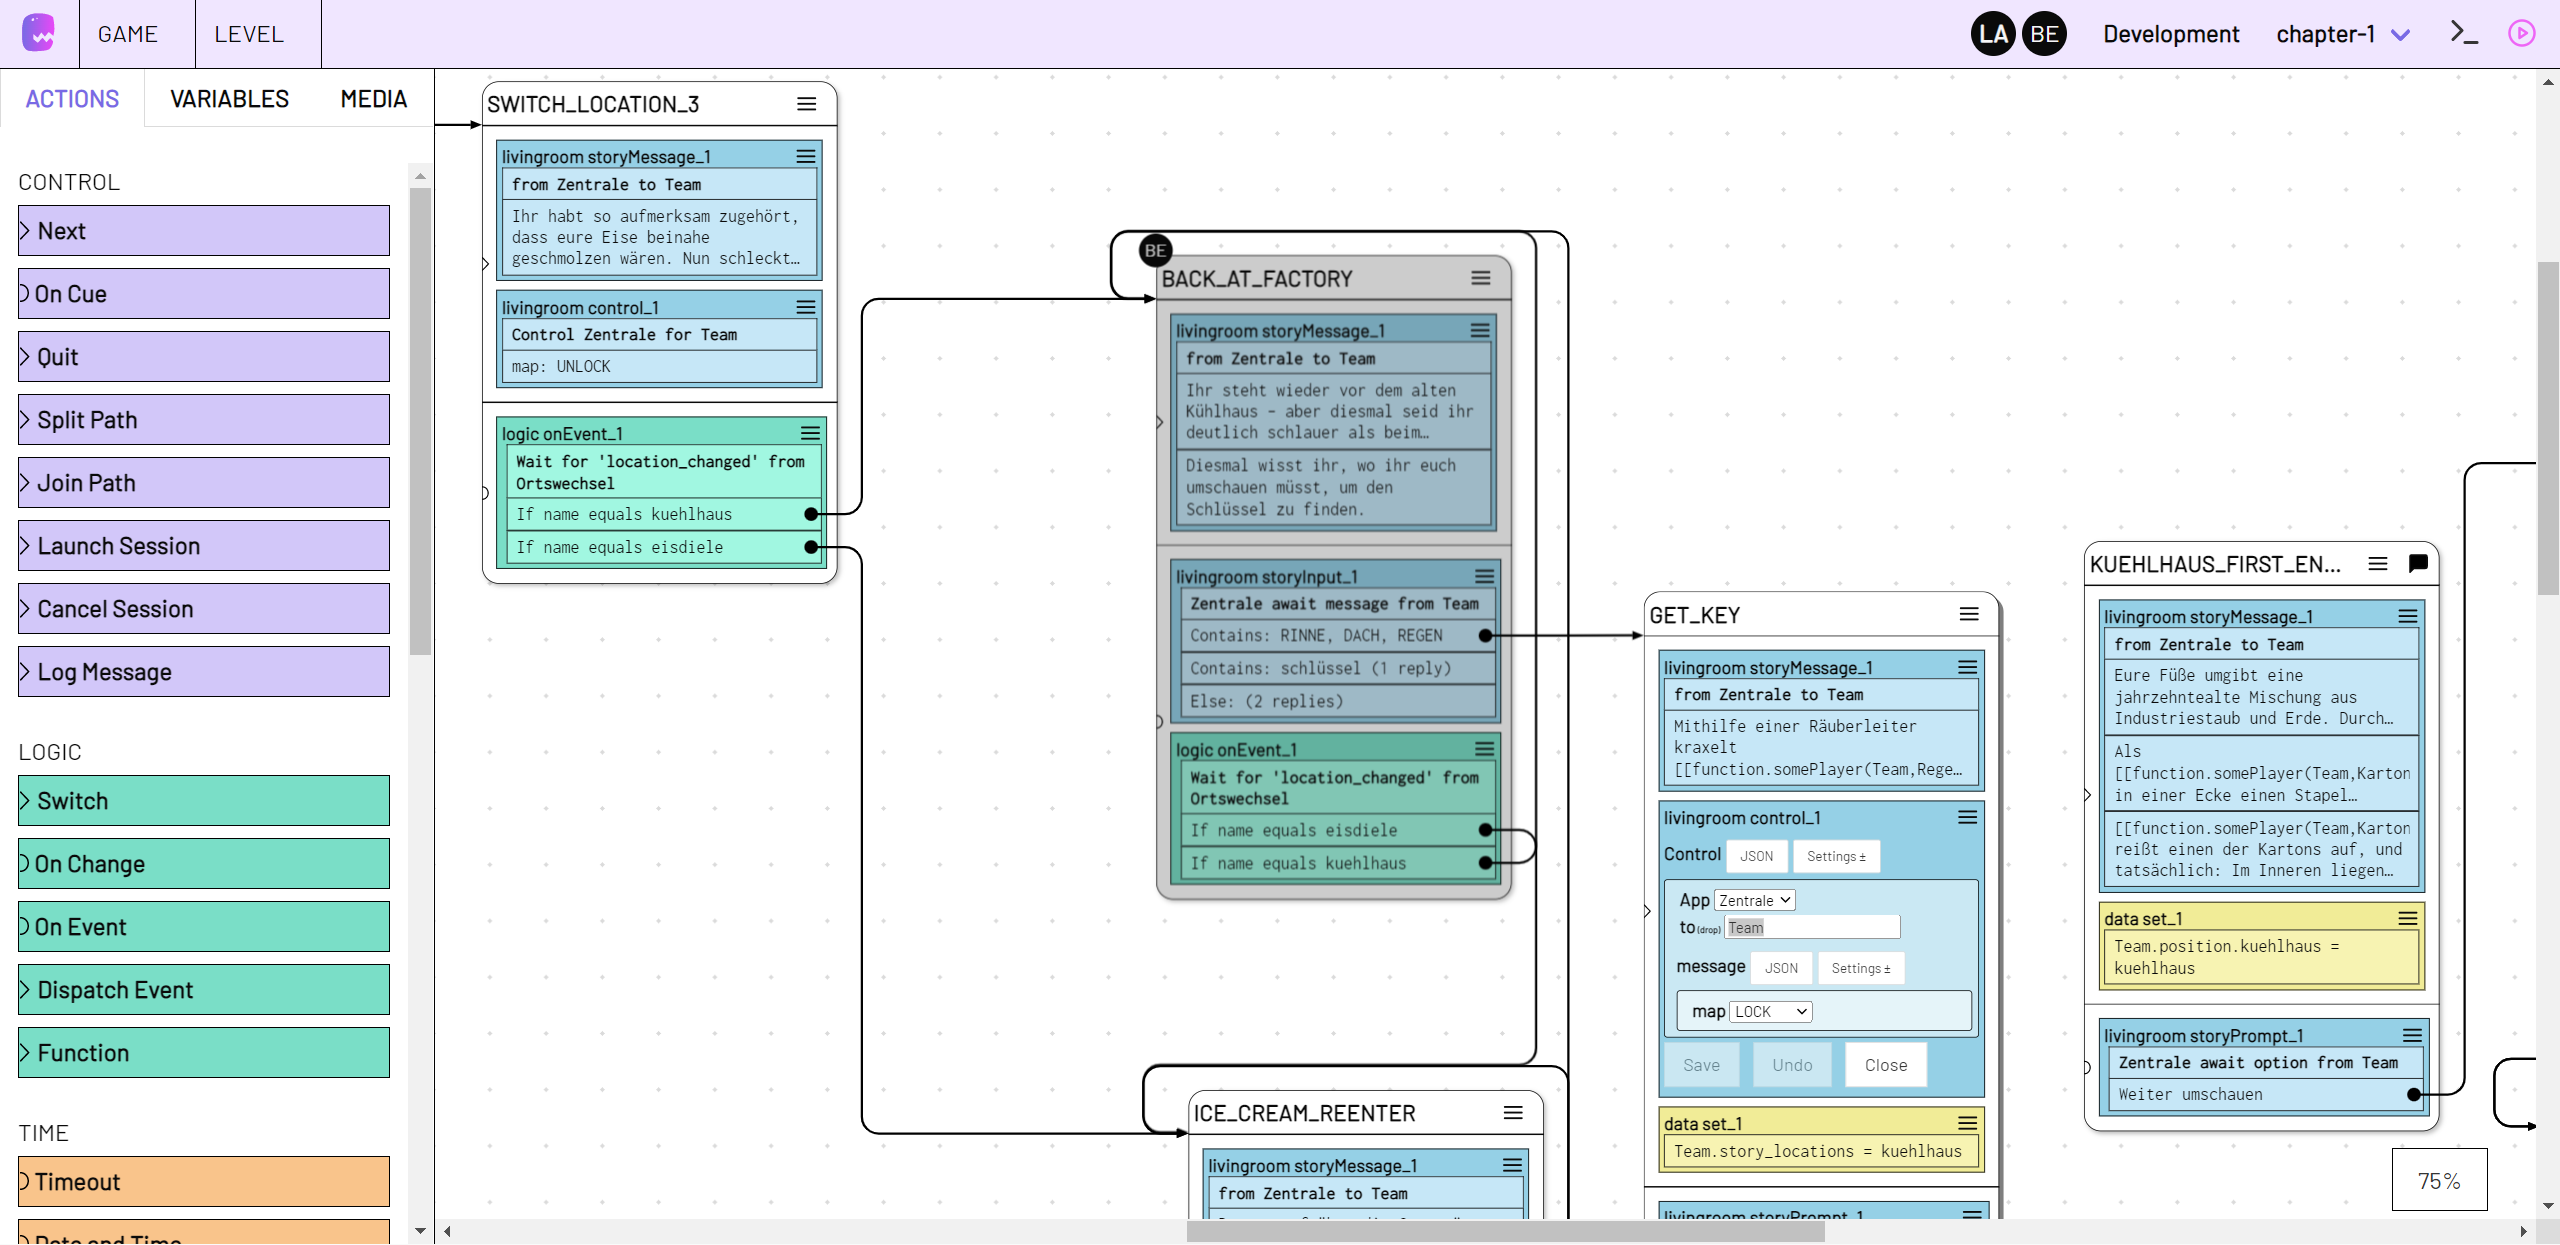The height and width of the screenshot is (1245, 2560).
Task: Click the ACTIONS tab in sidebar
Action: [72, 98]
